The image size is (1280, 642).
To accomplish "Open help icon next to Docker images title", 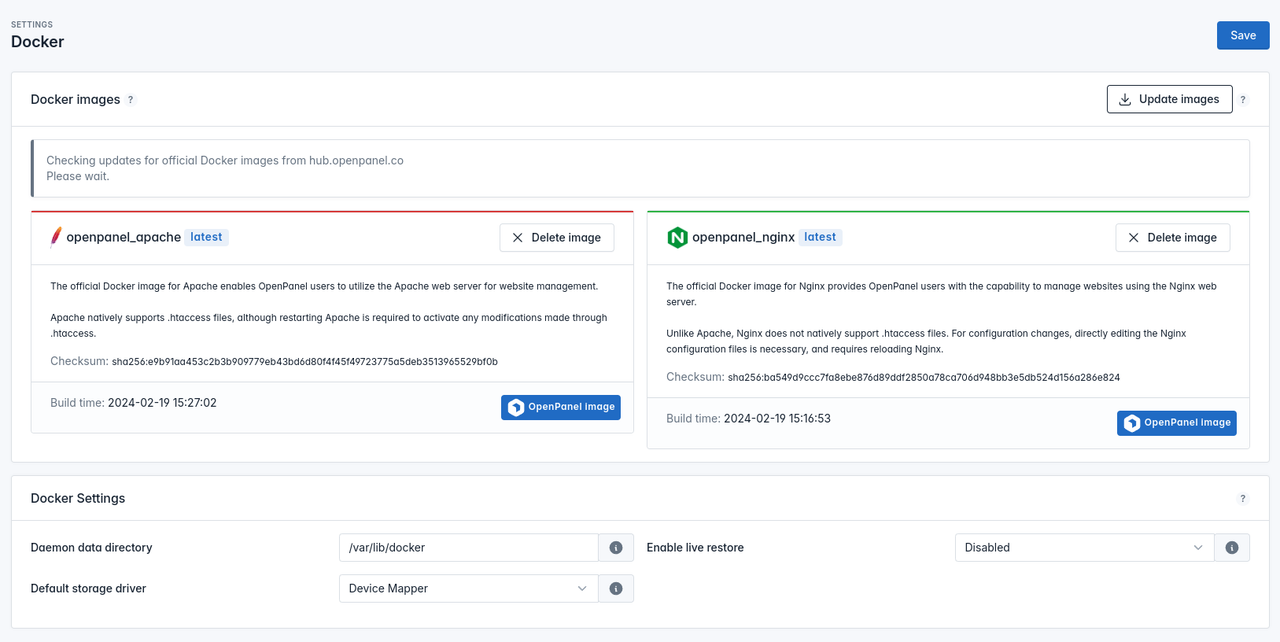I will [x=130, y=100].
